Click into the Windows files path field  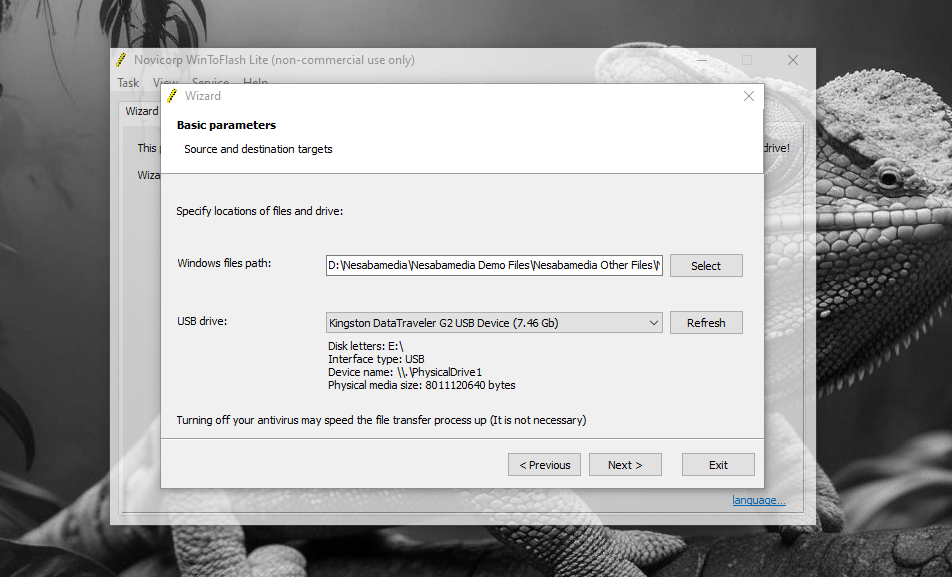point(494,266)
